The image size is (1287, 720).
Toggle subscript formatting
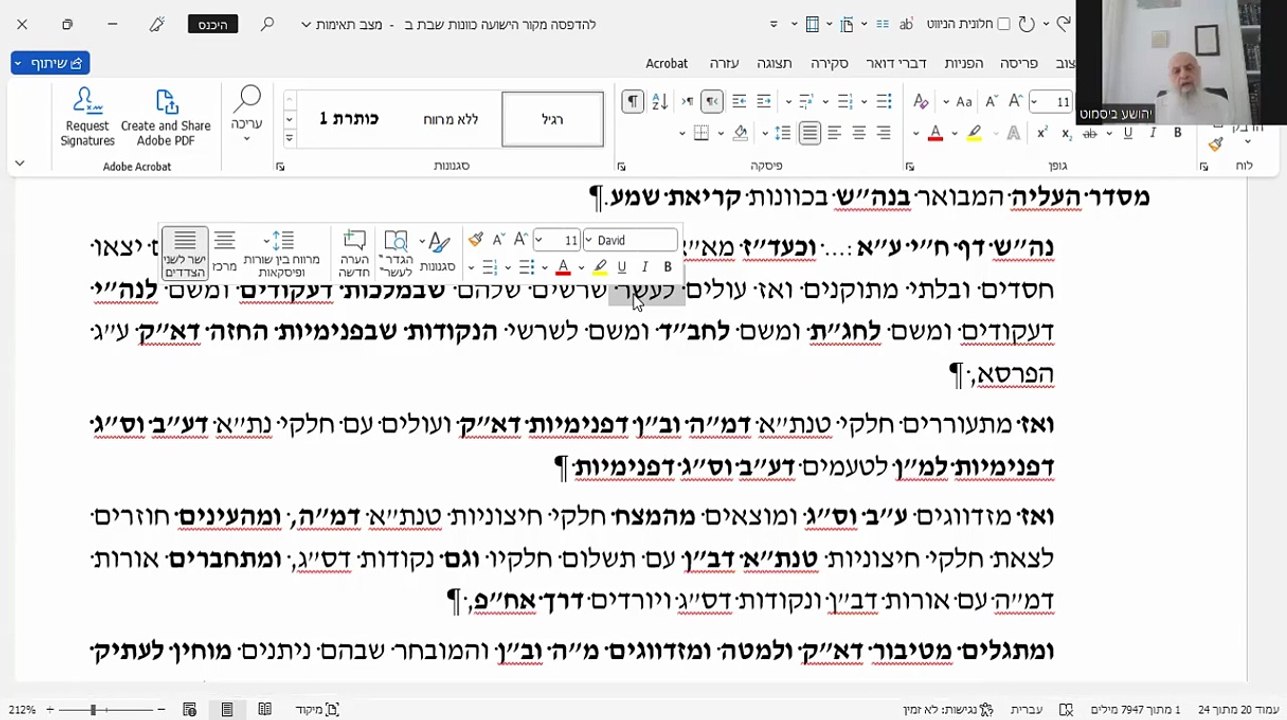pos(1066,133)
